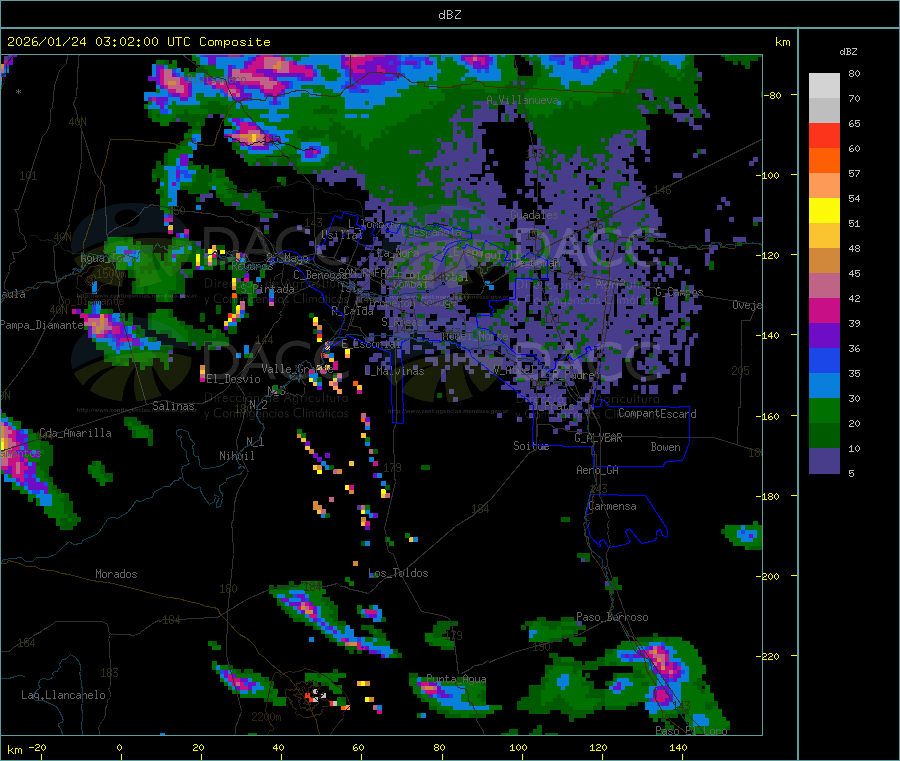Click the 2200m contour label near the volcano

coord(266,717)
